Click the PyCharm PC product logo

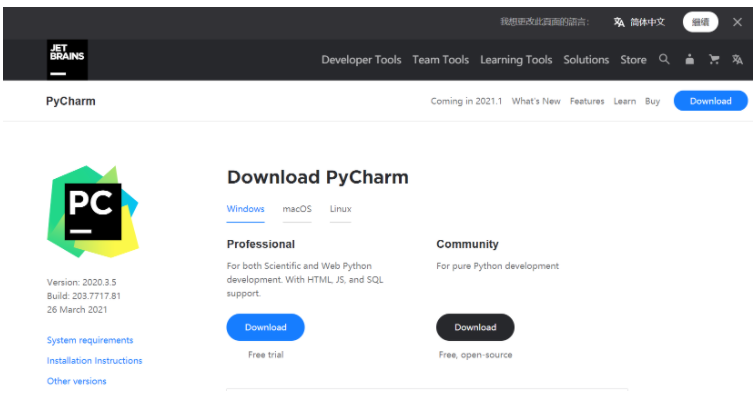click(x=92, y=211)
